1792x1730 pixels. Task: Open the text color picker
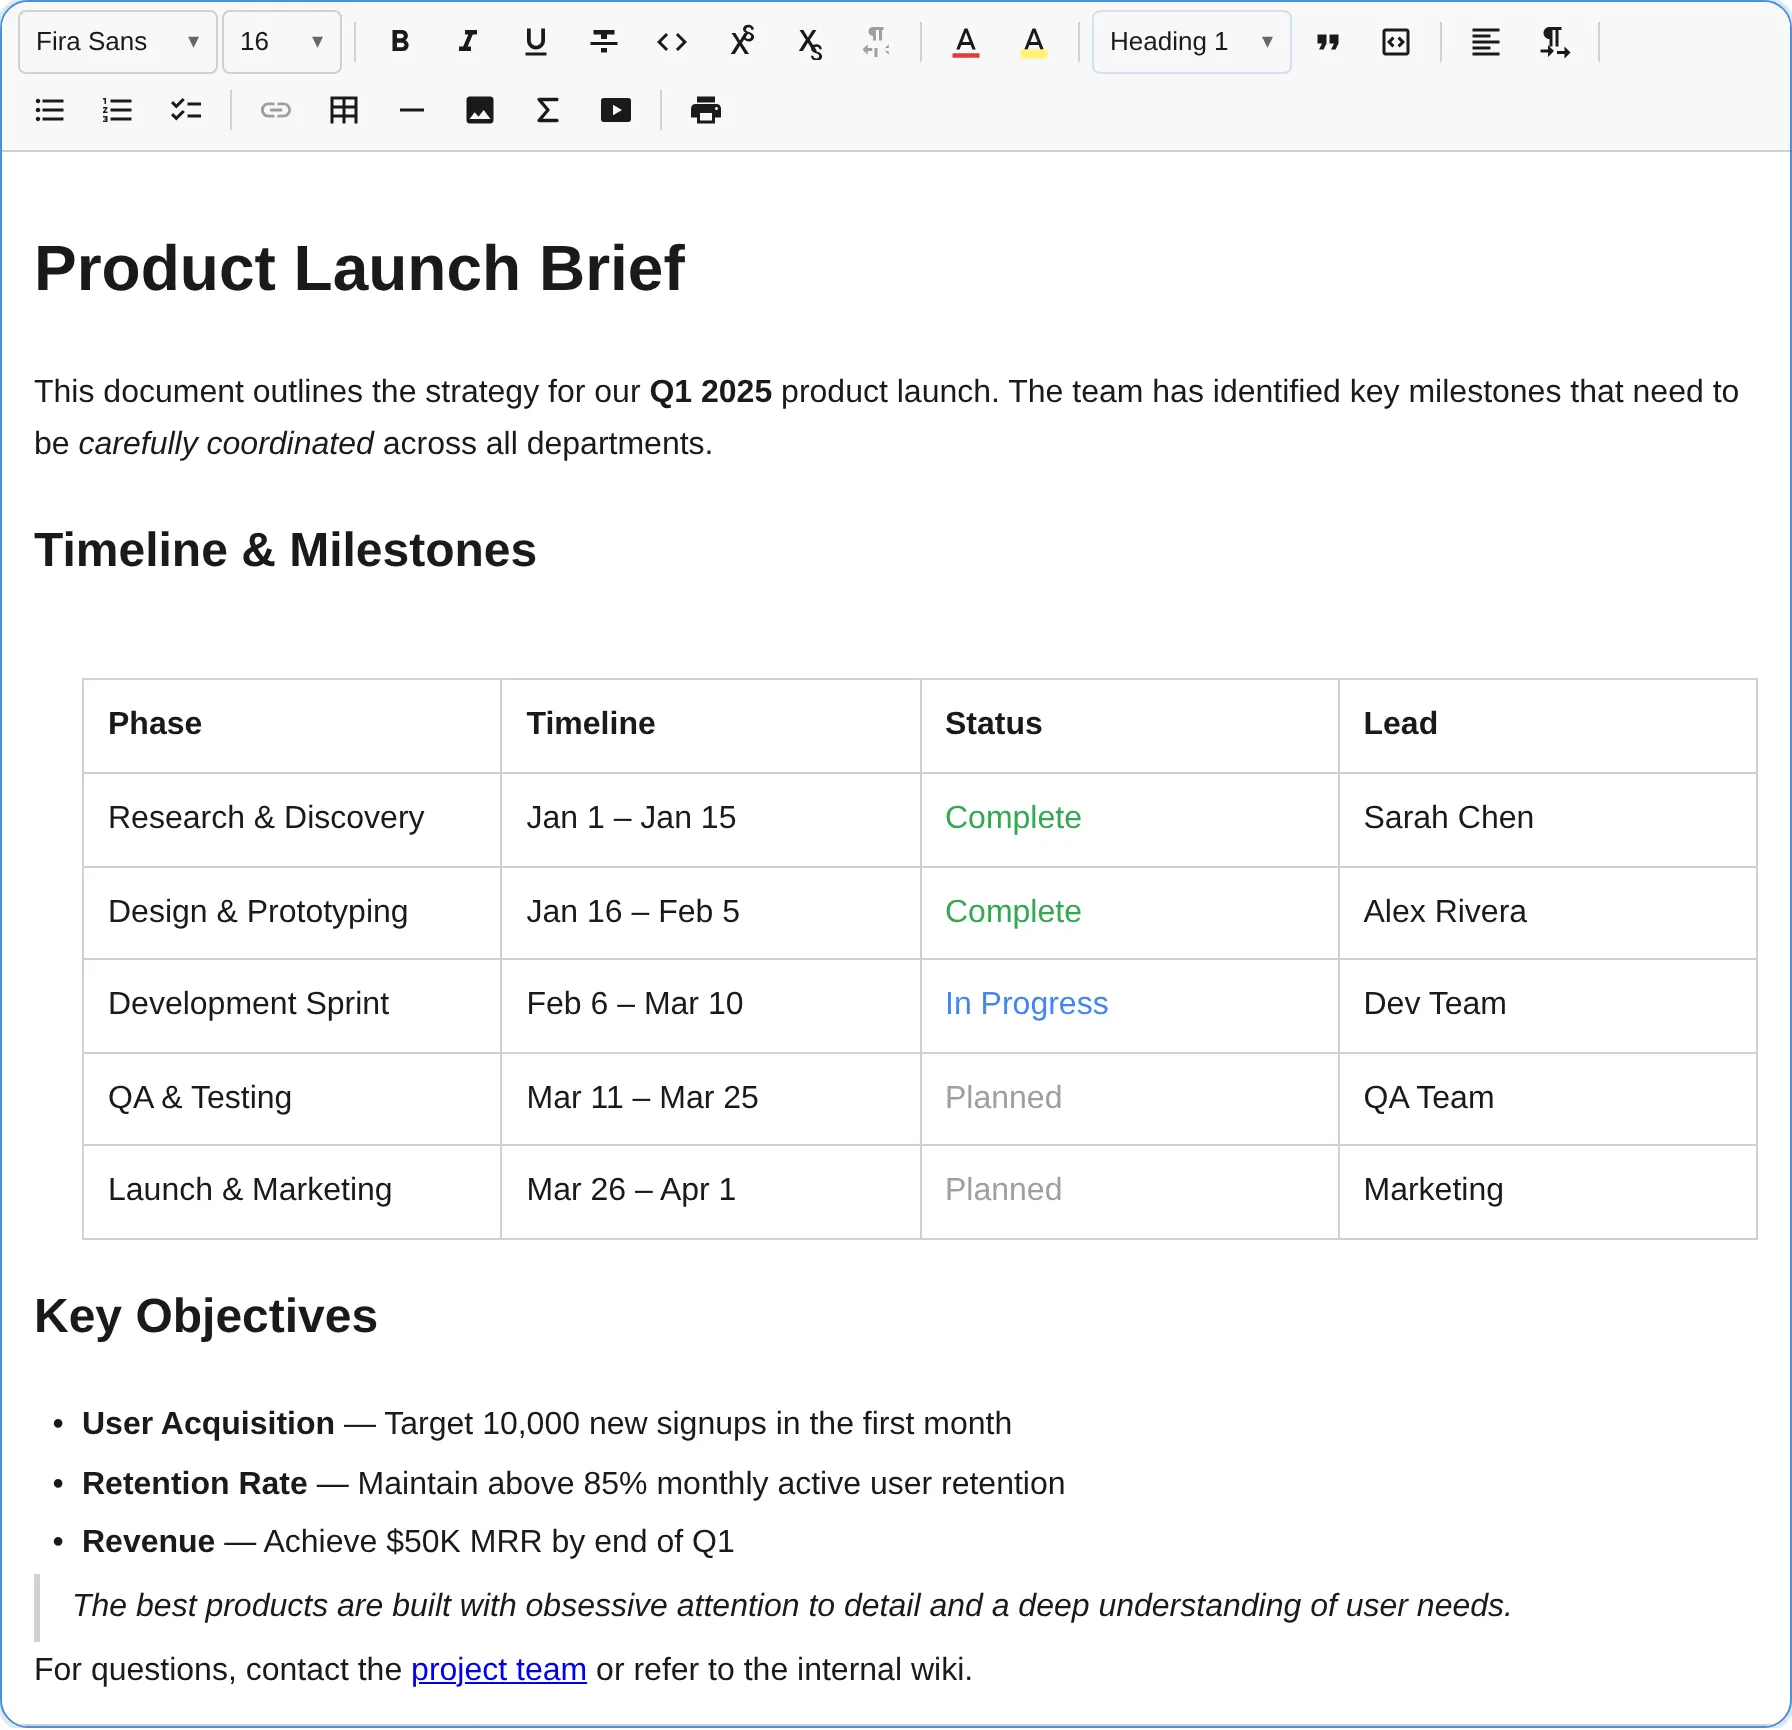point(966,42)
